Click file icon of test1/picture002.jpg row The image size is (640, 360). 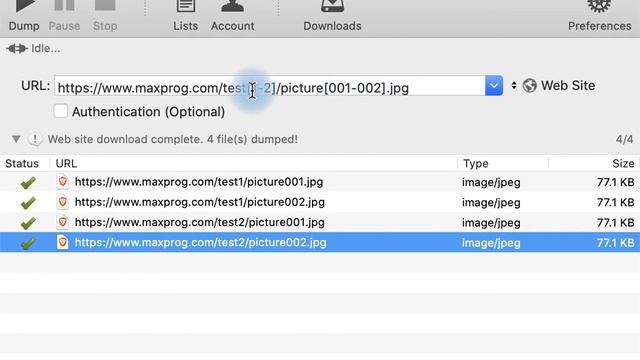[62, 202]
